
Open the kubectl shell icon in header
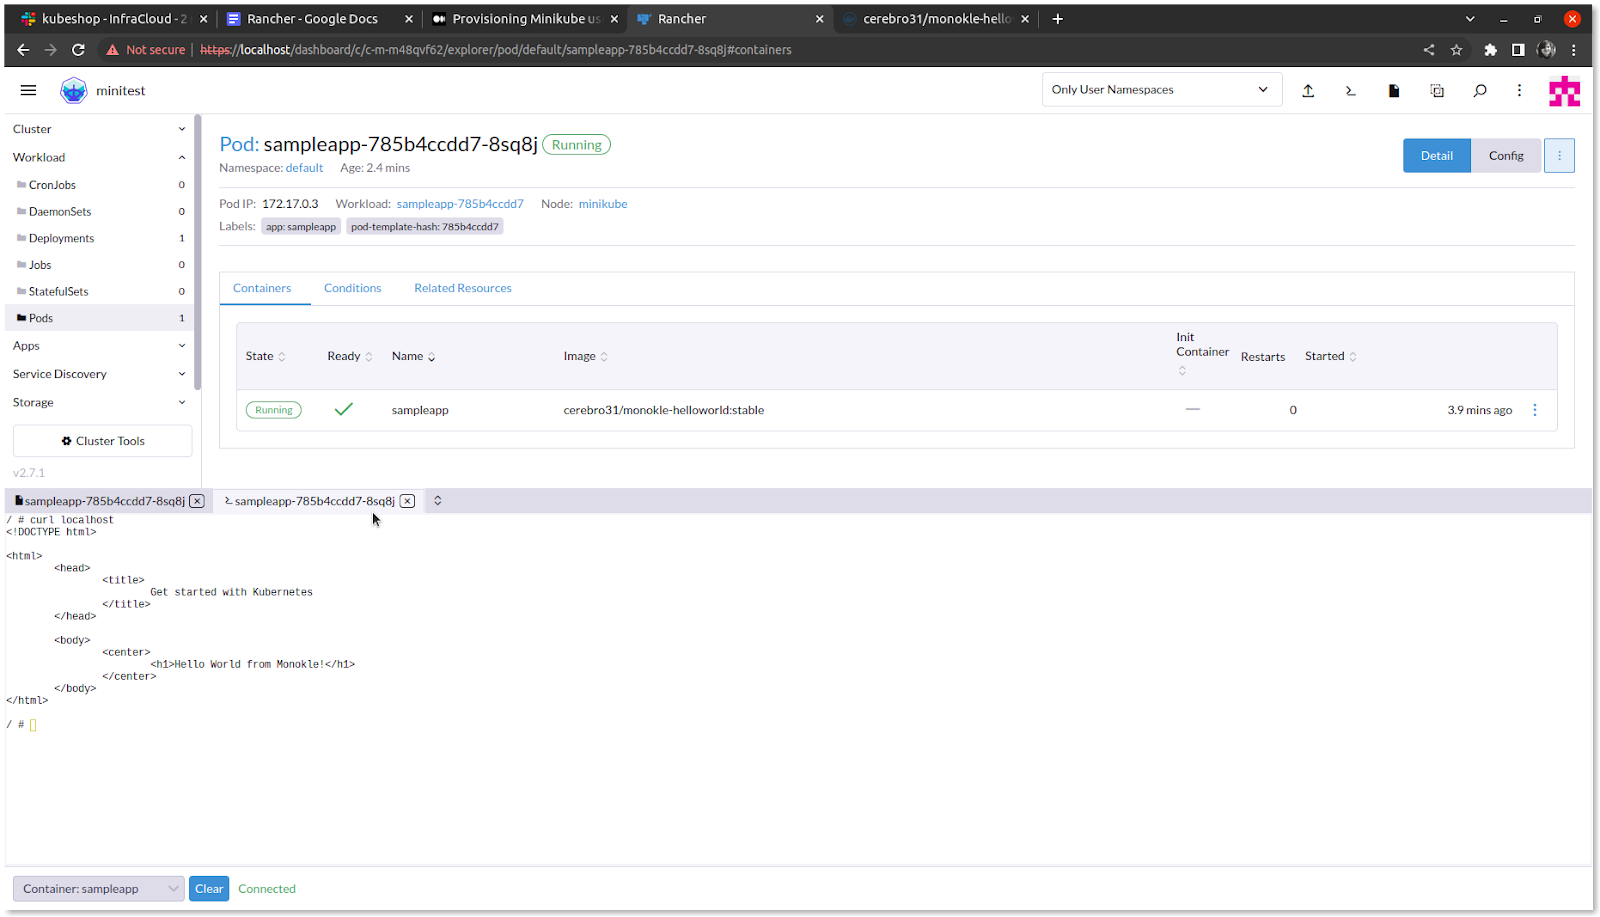(1351, 91)
